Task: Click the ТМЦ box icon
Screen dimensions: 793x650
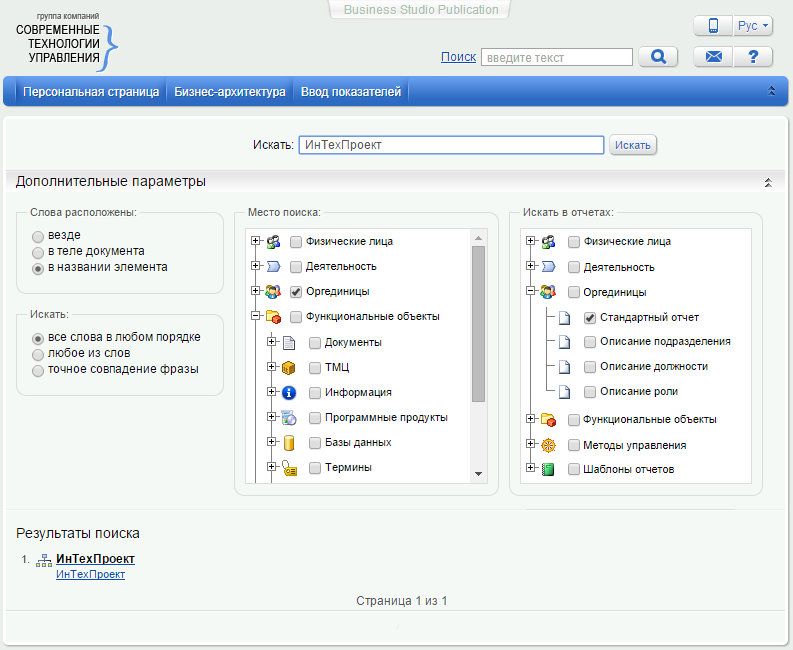Action: pyautogui.click(x=289, y=368)
